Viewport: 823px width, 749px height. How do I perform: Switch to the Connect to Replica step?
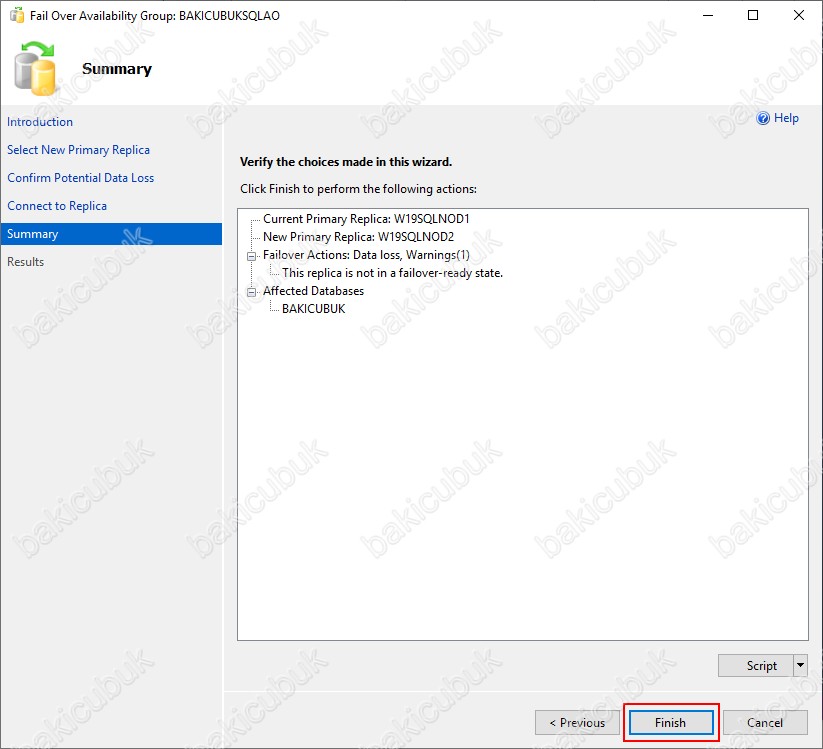(x=57, y=206)
